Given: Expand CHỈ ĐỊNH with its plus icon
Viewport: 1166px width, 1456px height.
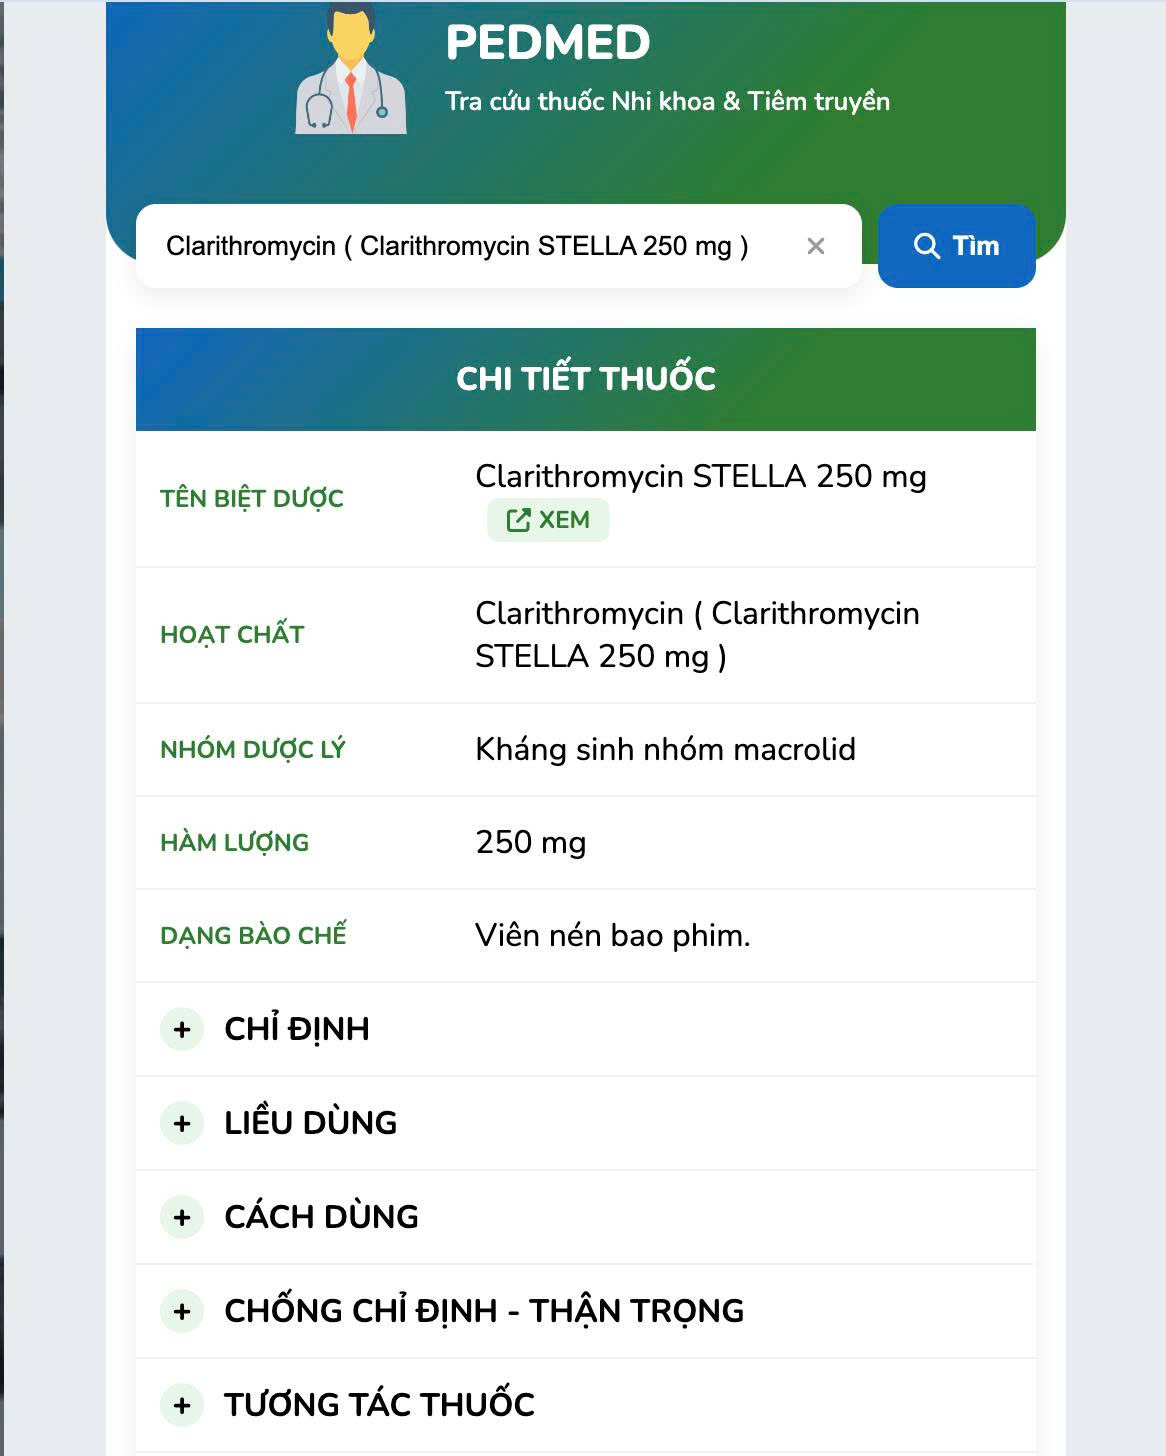Looking at the screenshot, I should [182, 1029].
